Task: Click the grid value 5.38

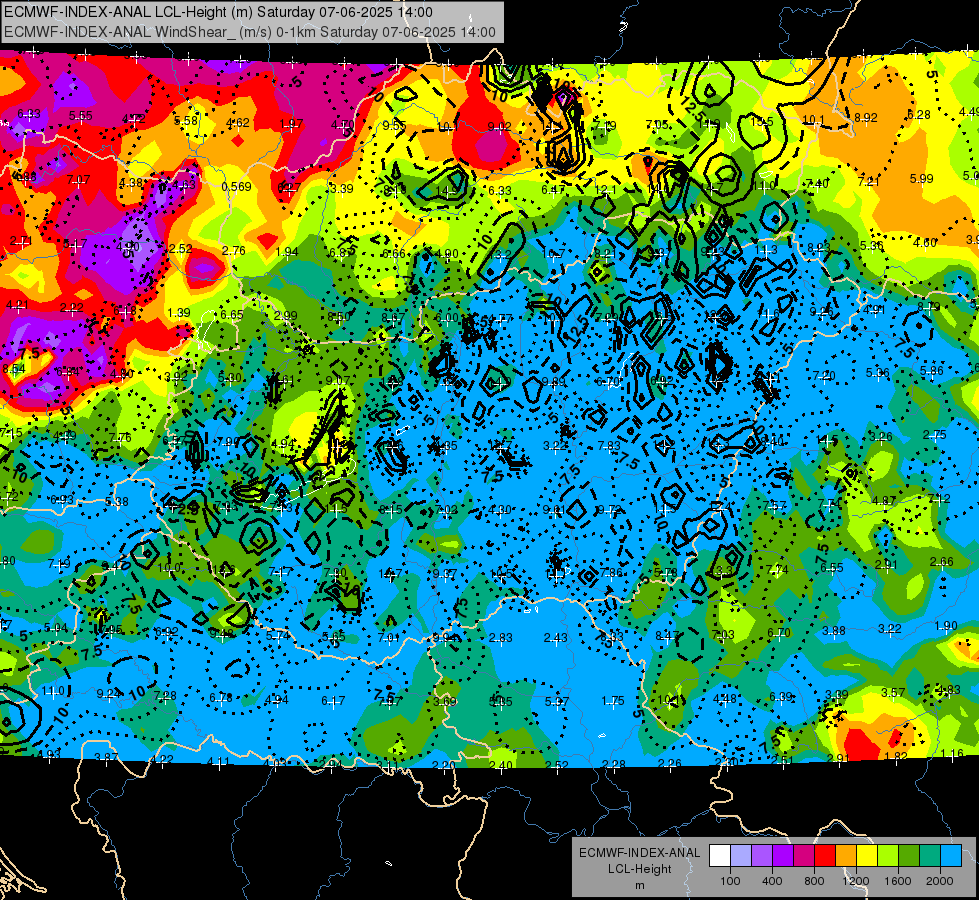Action: click(117, 502)
